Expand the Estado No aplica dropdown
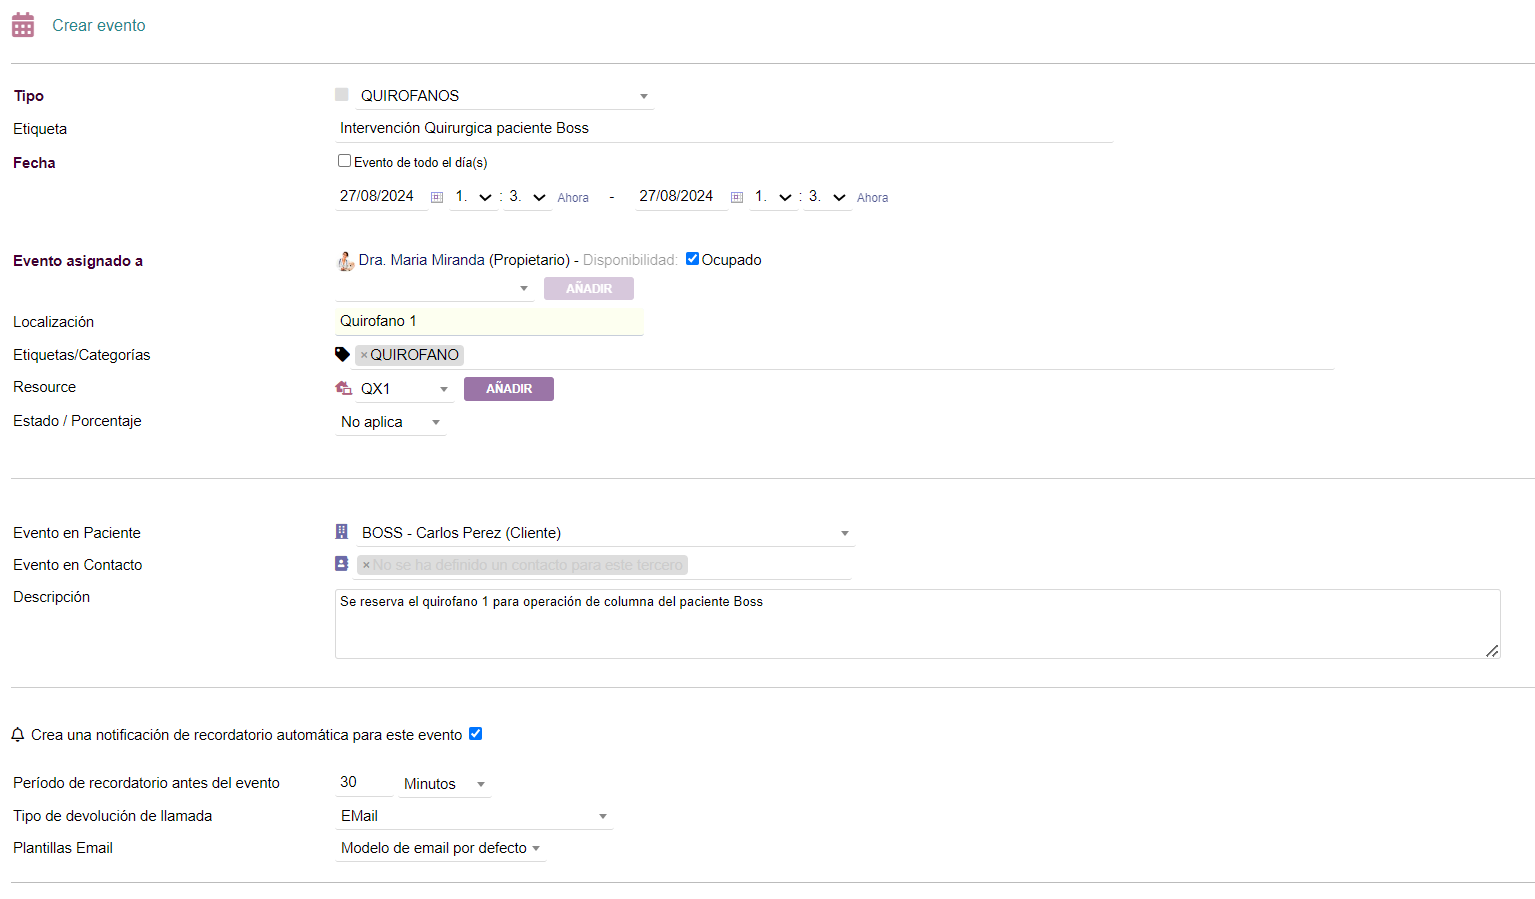This screenshot has width=1535, height=899. [390, 422]
